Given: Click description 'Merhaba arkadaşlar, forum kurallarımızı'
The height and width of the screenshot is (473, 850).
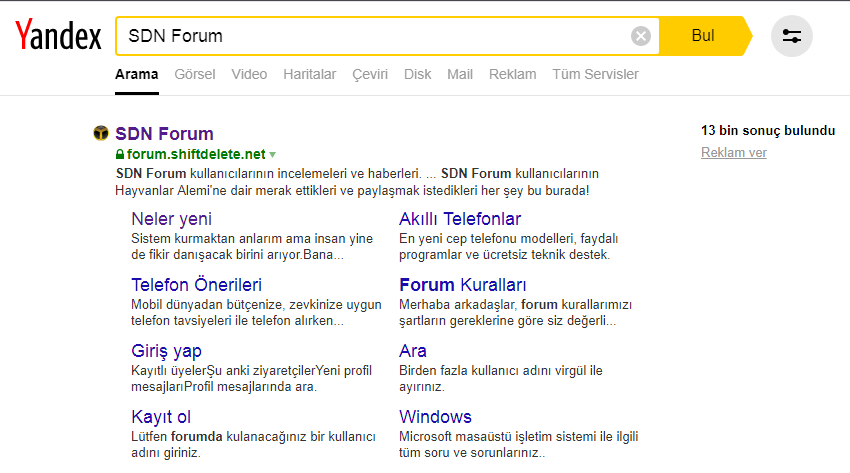Looking at the screenshot, I should pos(515,304).
